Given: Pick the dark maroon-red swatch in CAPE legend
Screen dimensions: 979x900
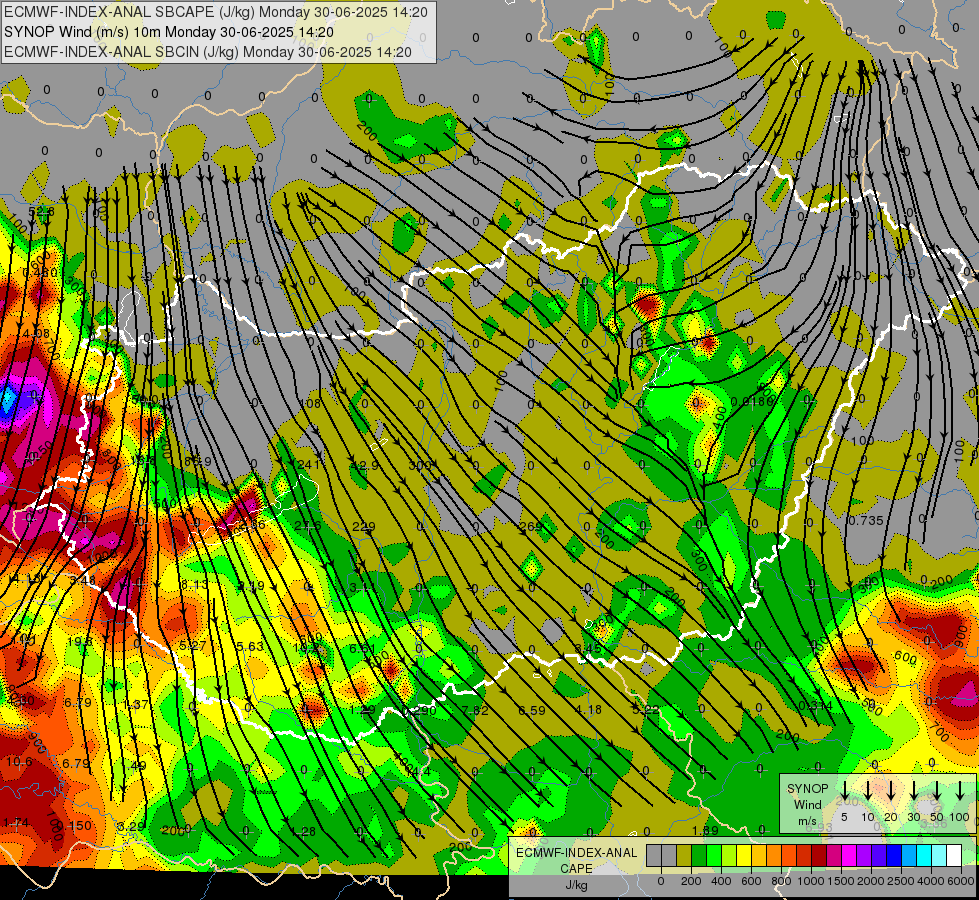Looking at the screenshot, I should point(819,855).
